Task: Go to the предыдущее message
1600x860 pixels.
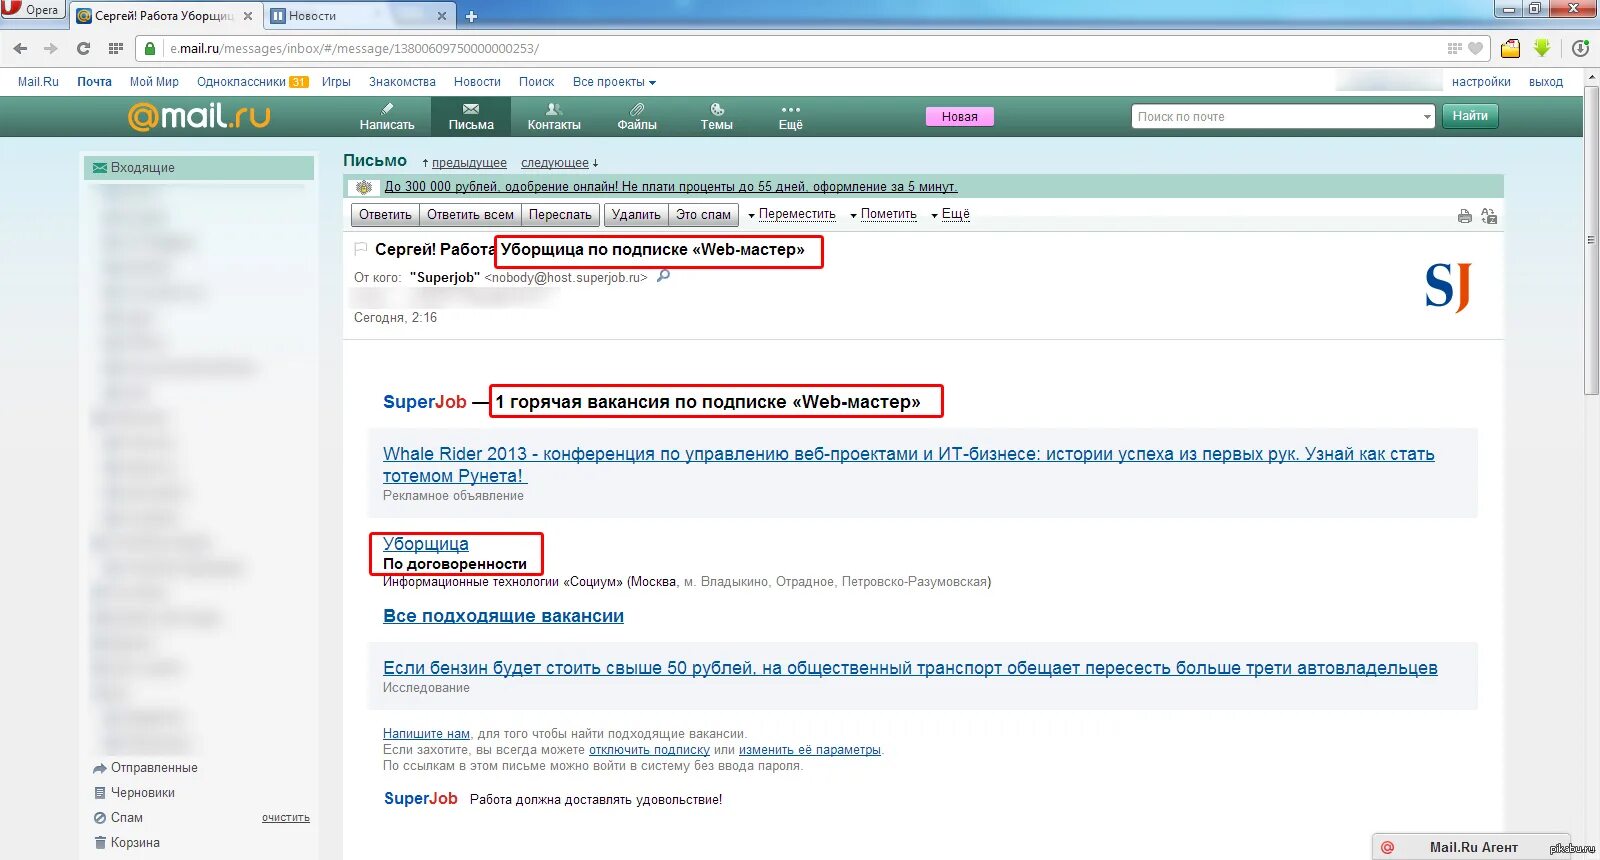Action: click(469, 163)
